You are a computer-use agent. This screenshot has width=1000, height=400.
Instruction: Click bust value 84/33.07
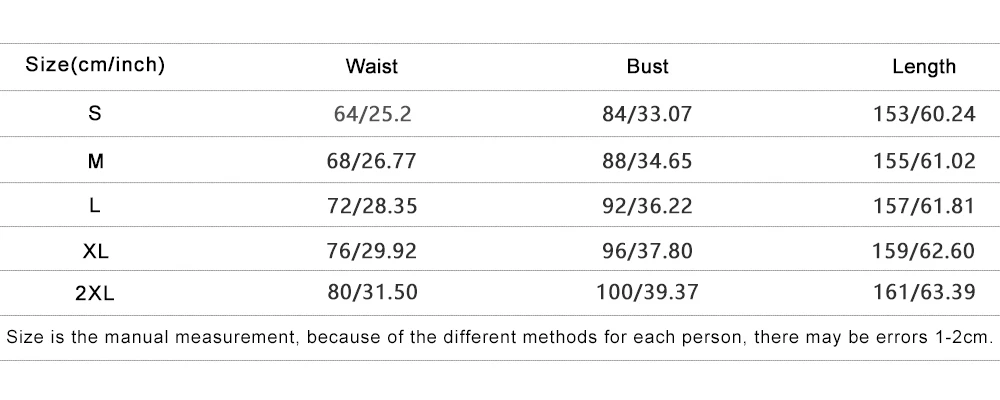click(647, 114)
